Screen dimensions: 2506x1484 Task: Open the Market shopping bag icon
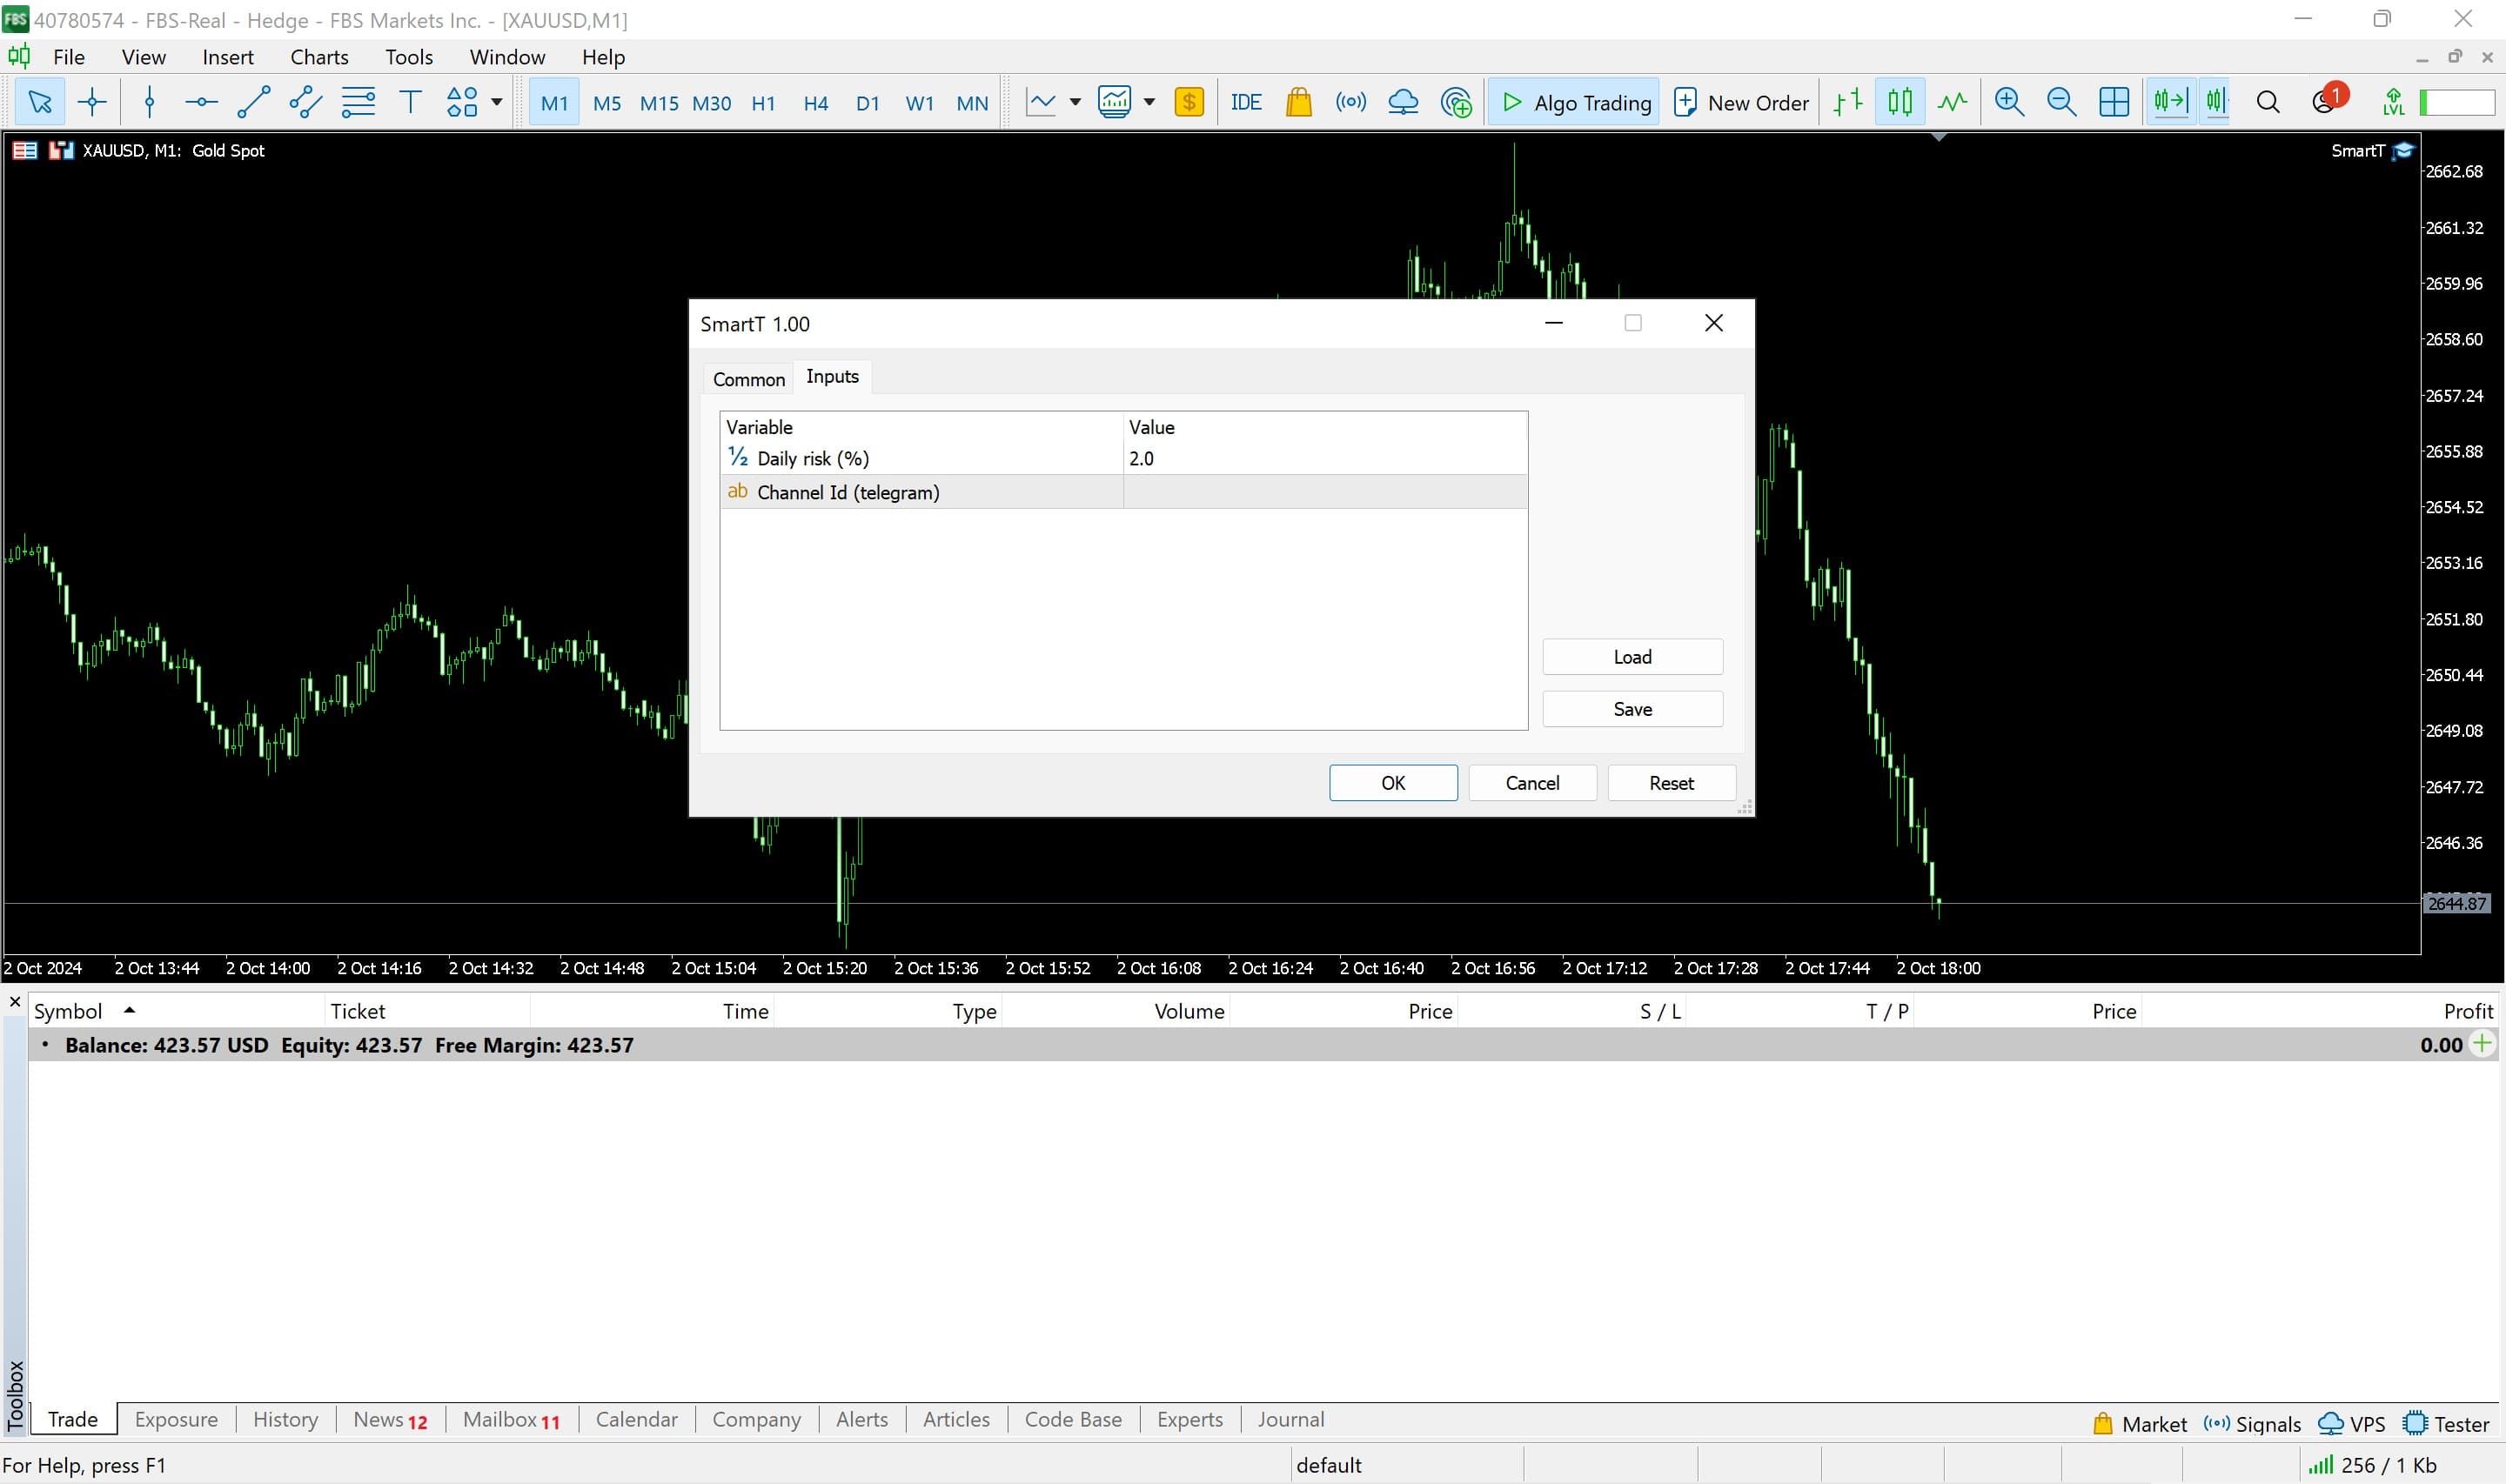pos(1298,102)
